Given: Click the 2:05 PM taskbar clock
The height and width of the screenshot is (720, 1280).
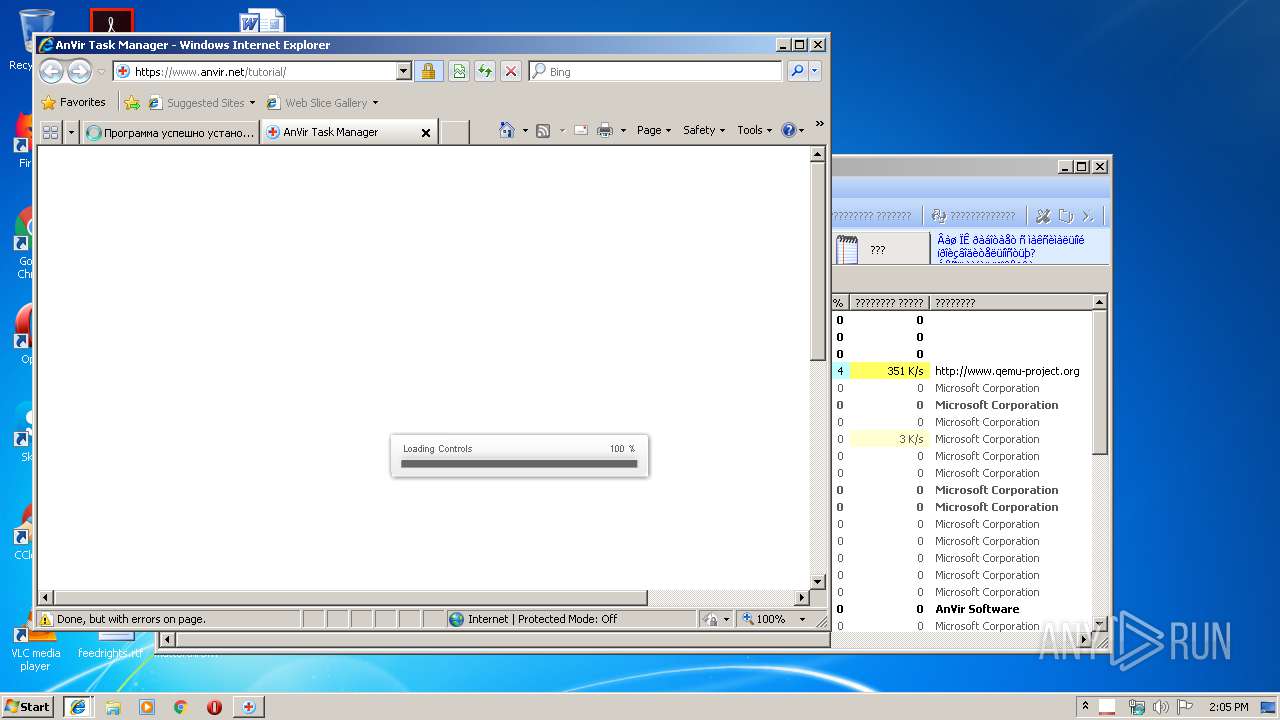Looking at the screenshot, I should (x=1228, y=707).
